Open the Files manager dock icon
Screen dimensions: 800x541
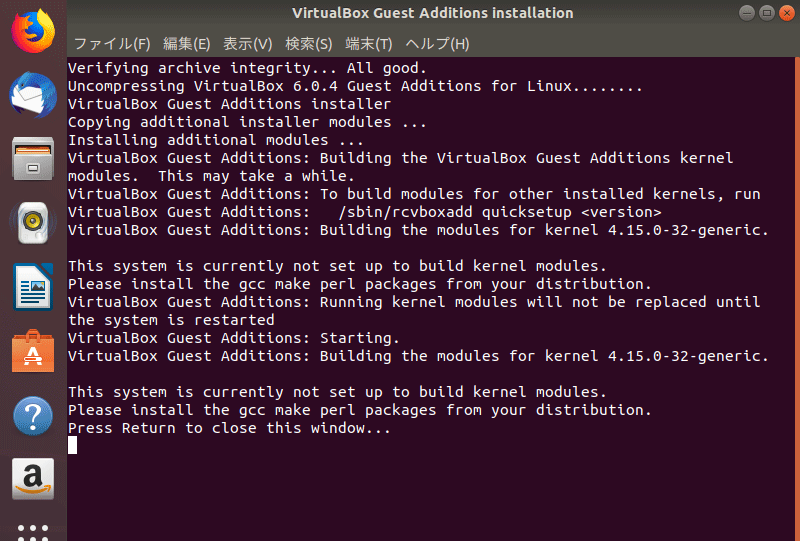(33, 159)
